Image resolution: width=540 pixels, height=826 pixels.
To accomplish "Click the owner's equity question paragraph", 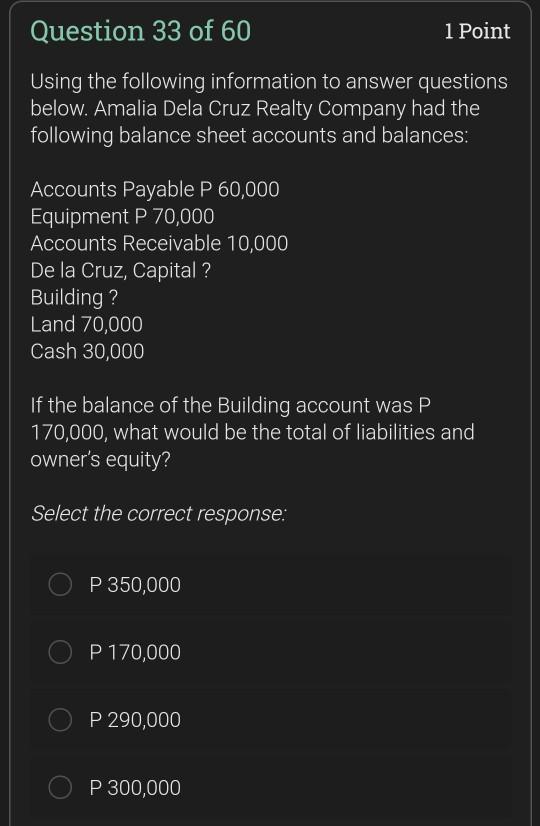I will coord(253,432).
